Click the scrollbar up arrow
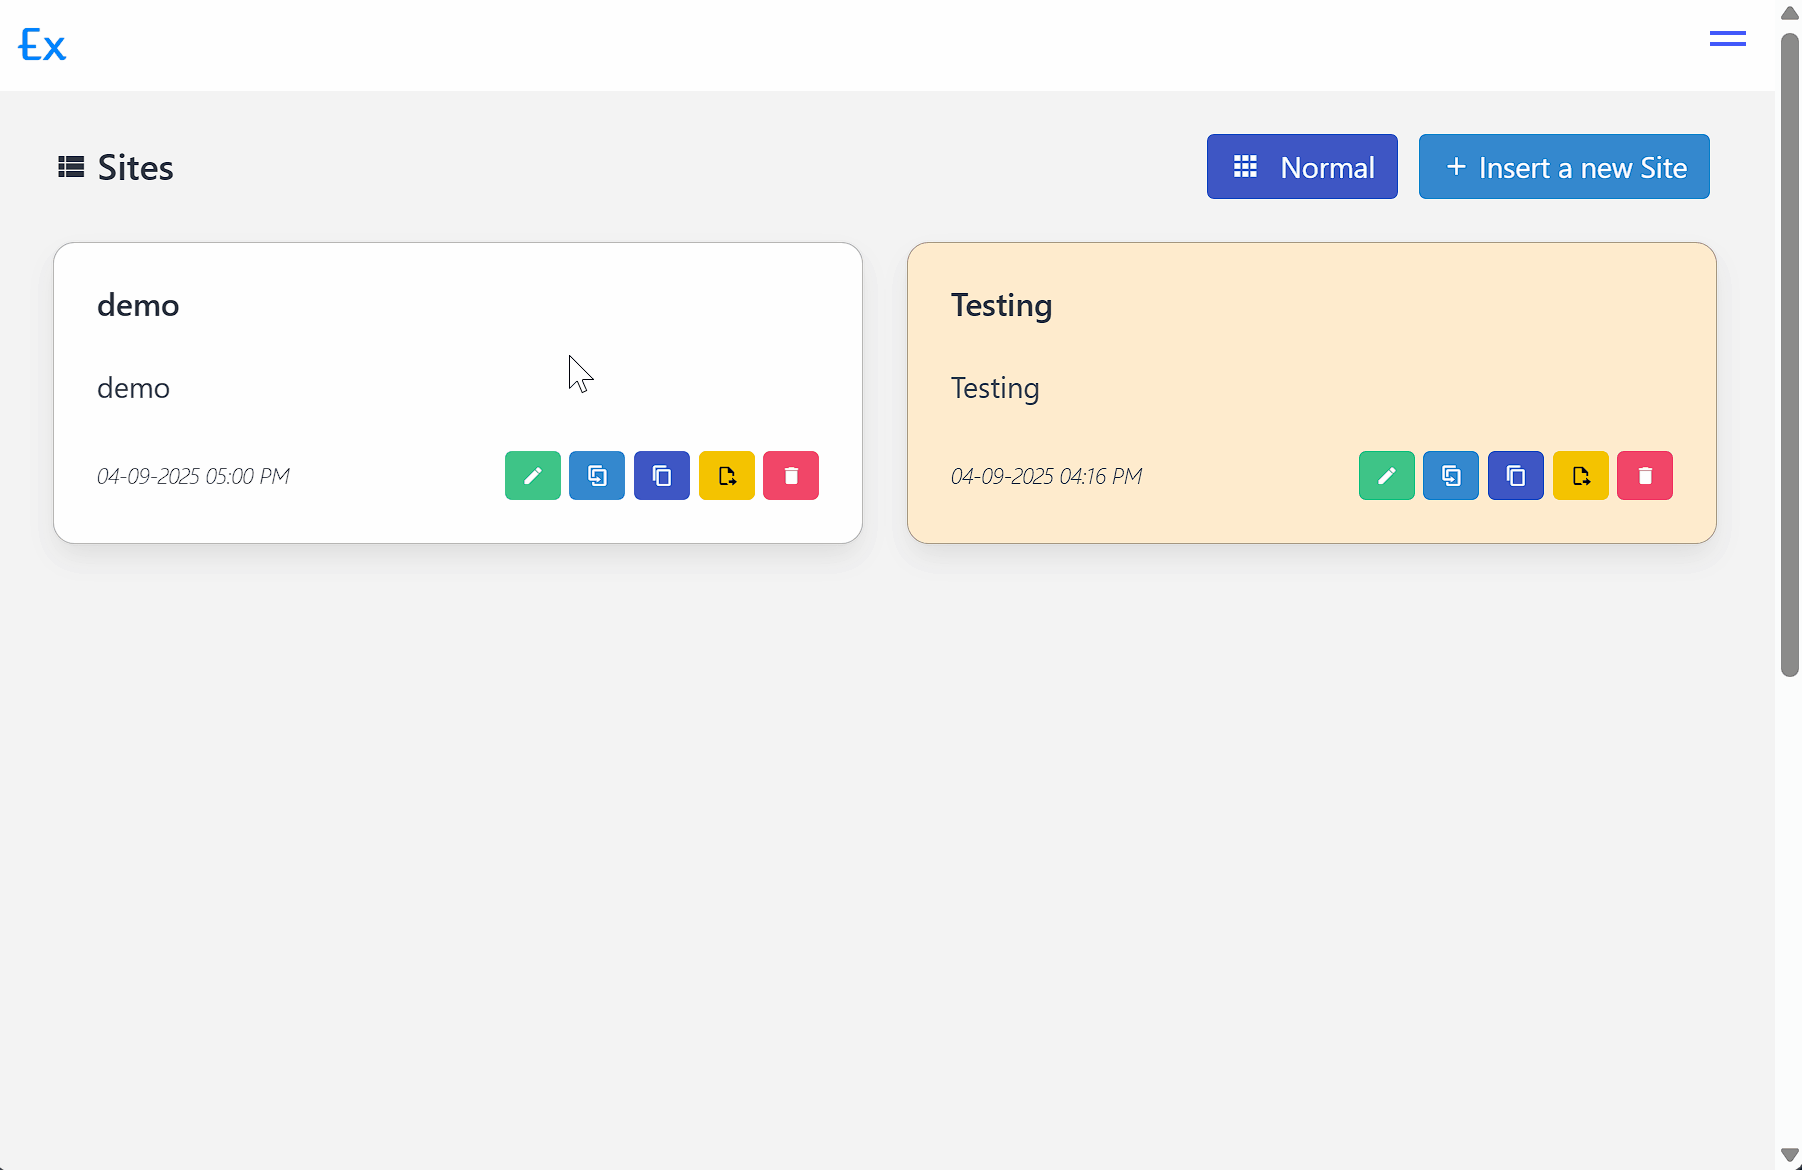 [x=1788, y=12]
